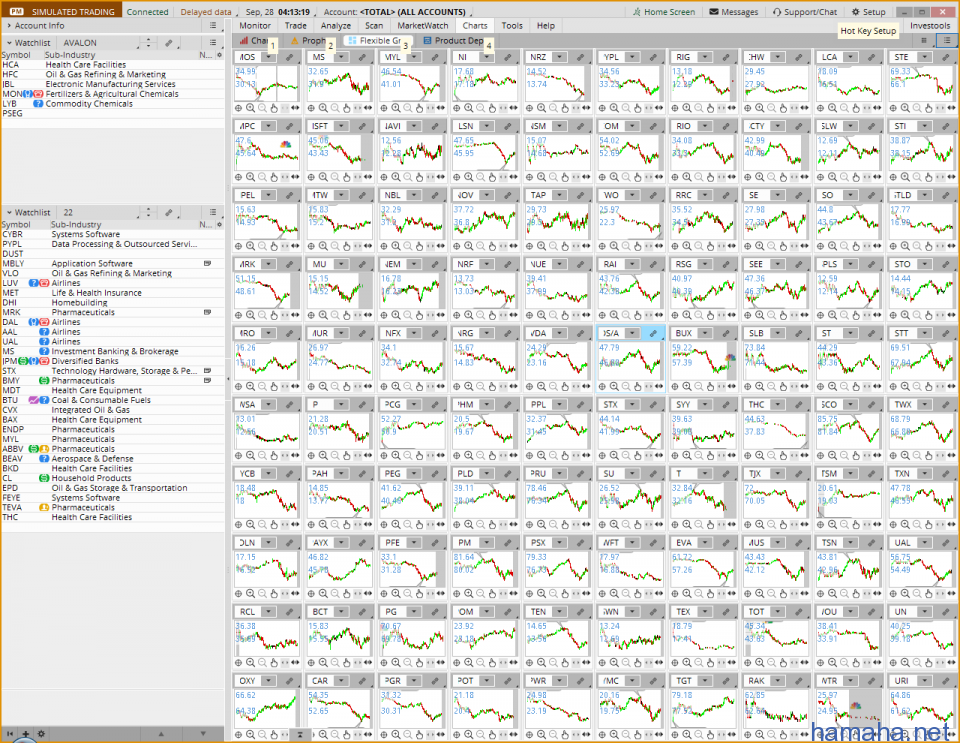Zoom in on the MS chart

click(323, 108)
